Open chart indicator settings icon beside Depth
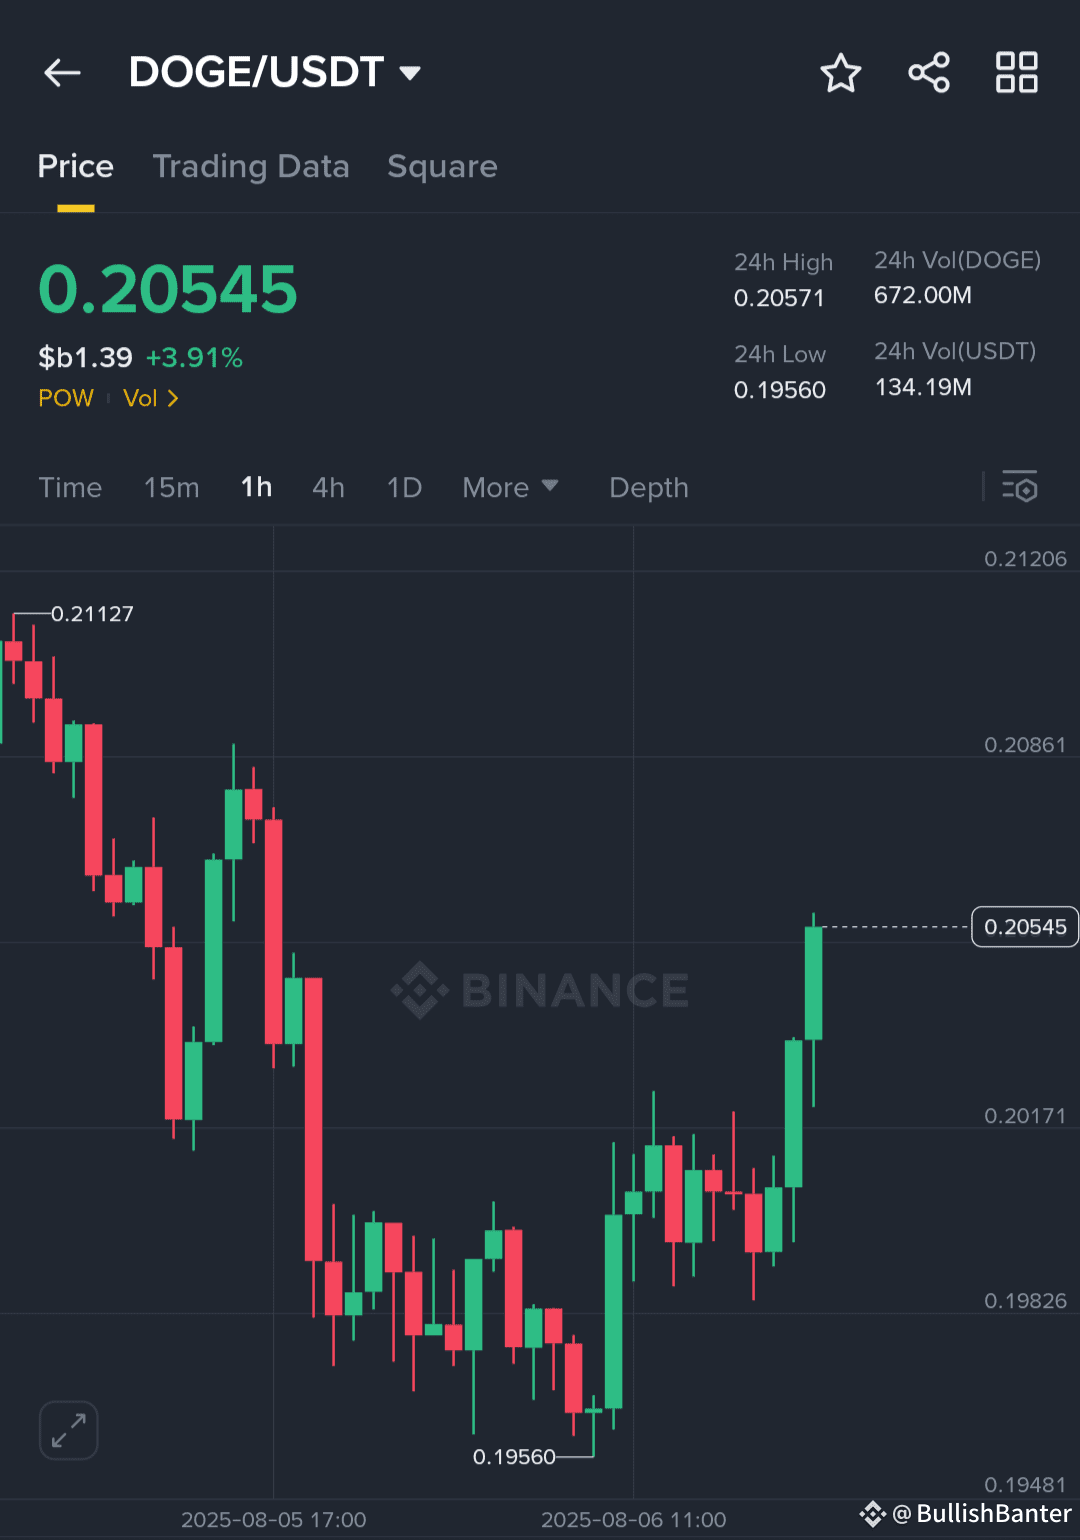 [x=1022, y=487]
